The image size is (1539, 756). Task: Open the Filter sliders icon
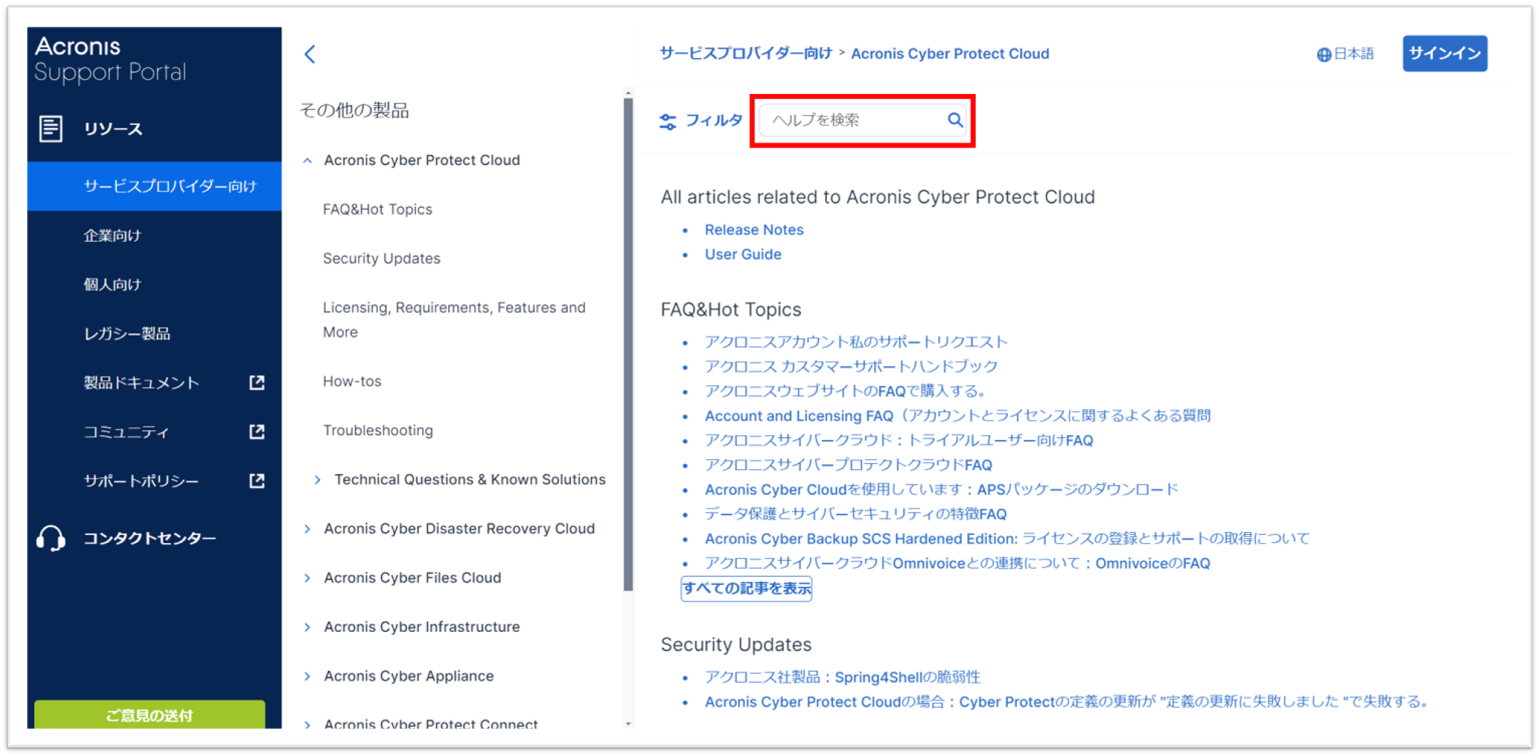(668, 122)
